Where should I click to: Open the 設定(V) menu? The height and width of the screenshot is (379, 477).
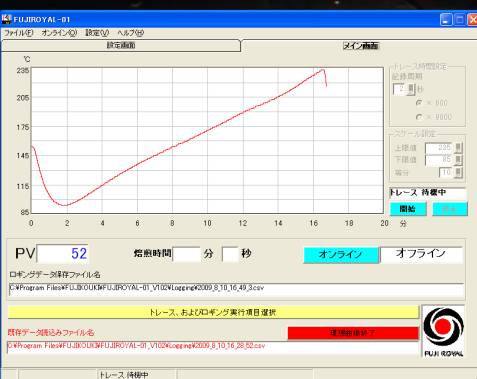click(97, 33)
